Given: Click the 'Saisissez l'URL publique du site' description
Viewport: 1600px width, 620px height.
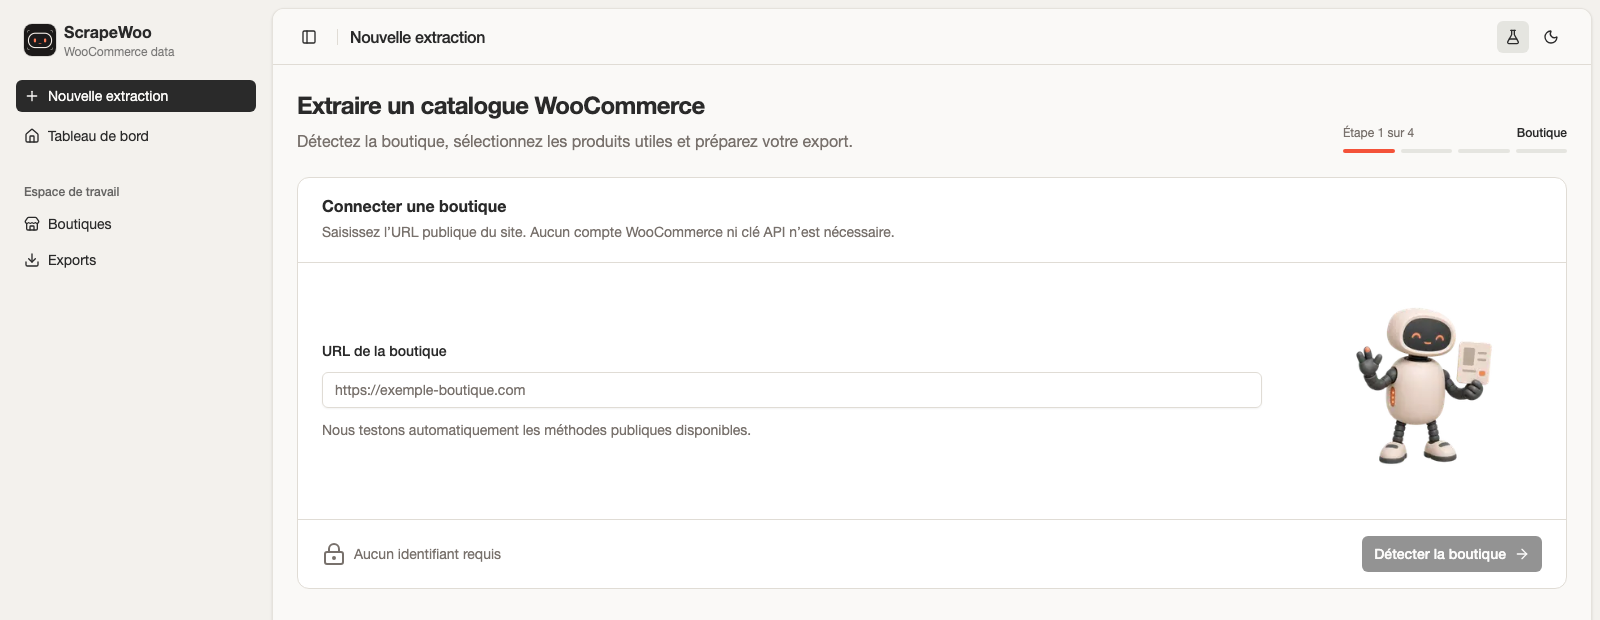Looking at the screenshot, I should coord(608,232).
